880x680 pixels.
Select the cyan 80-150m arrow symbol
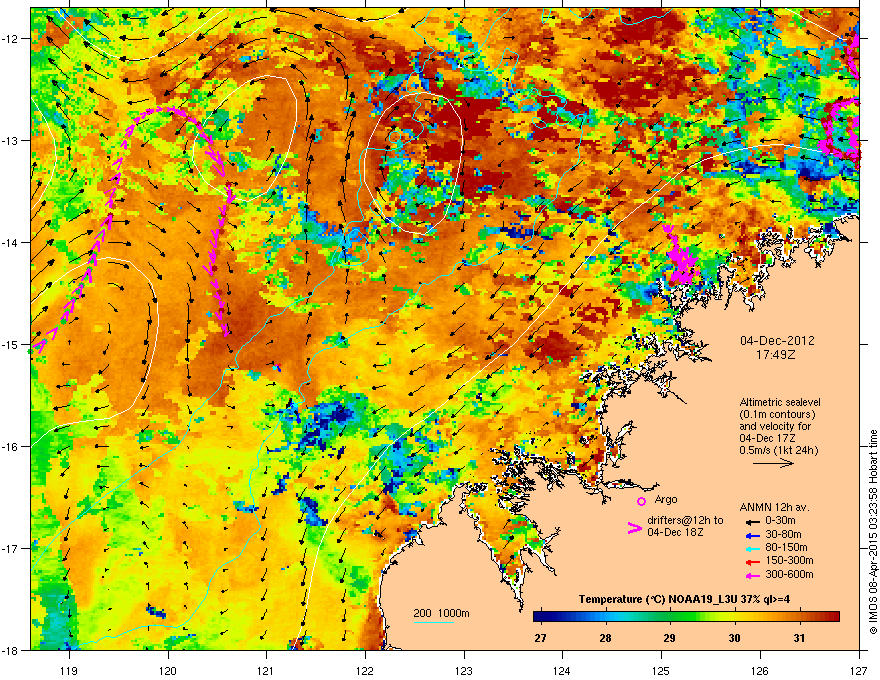point(753,548)
